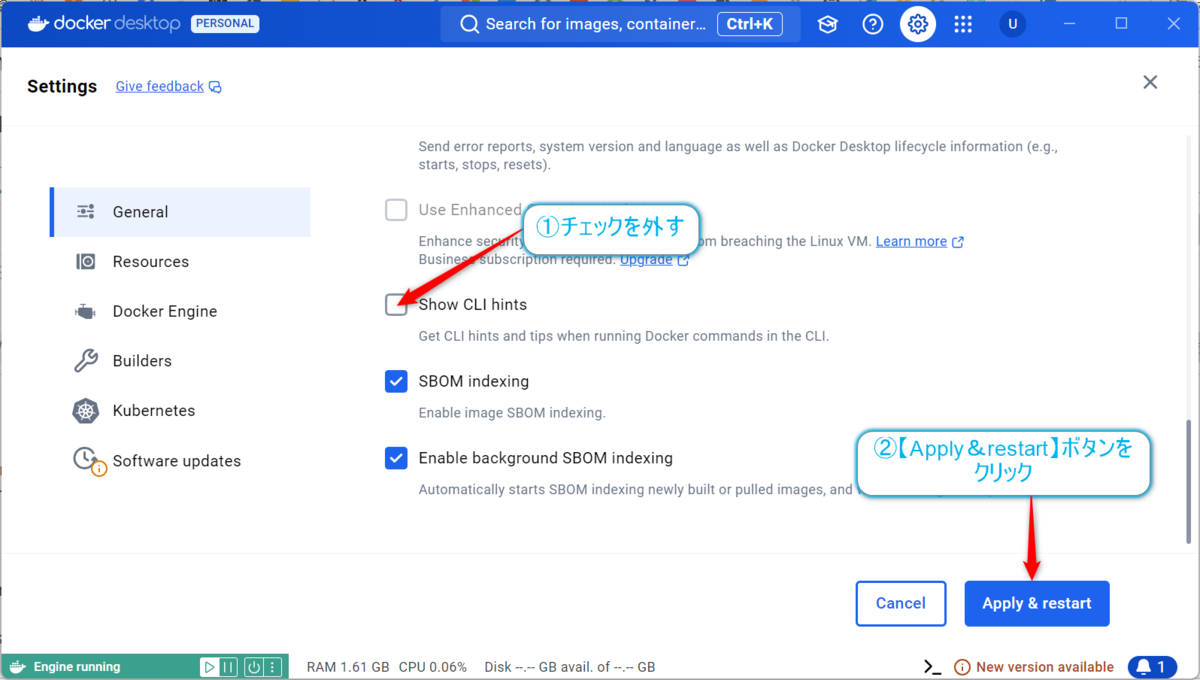Open the help question-mark icon
The width and height of the screenshot is (1200, 680).
point(872,24)
